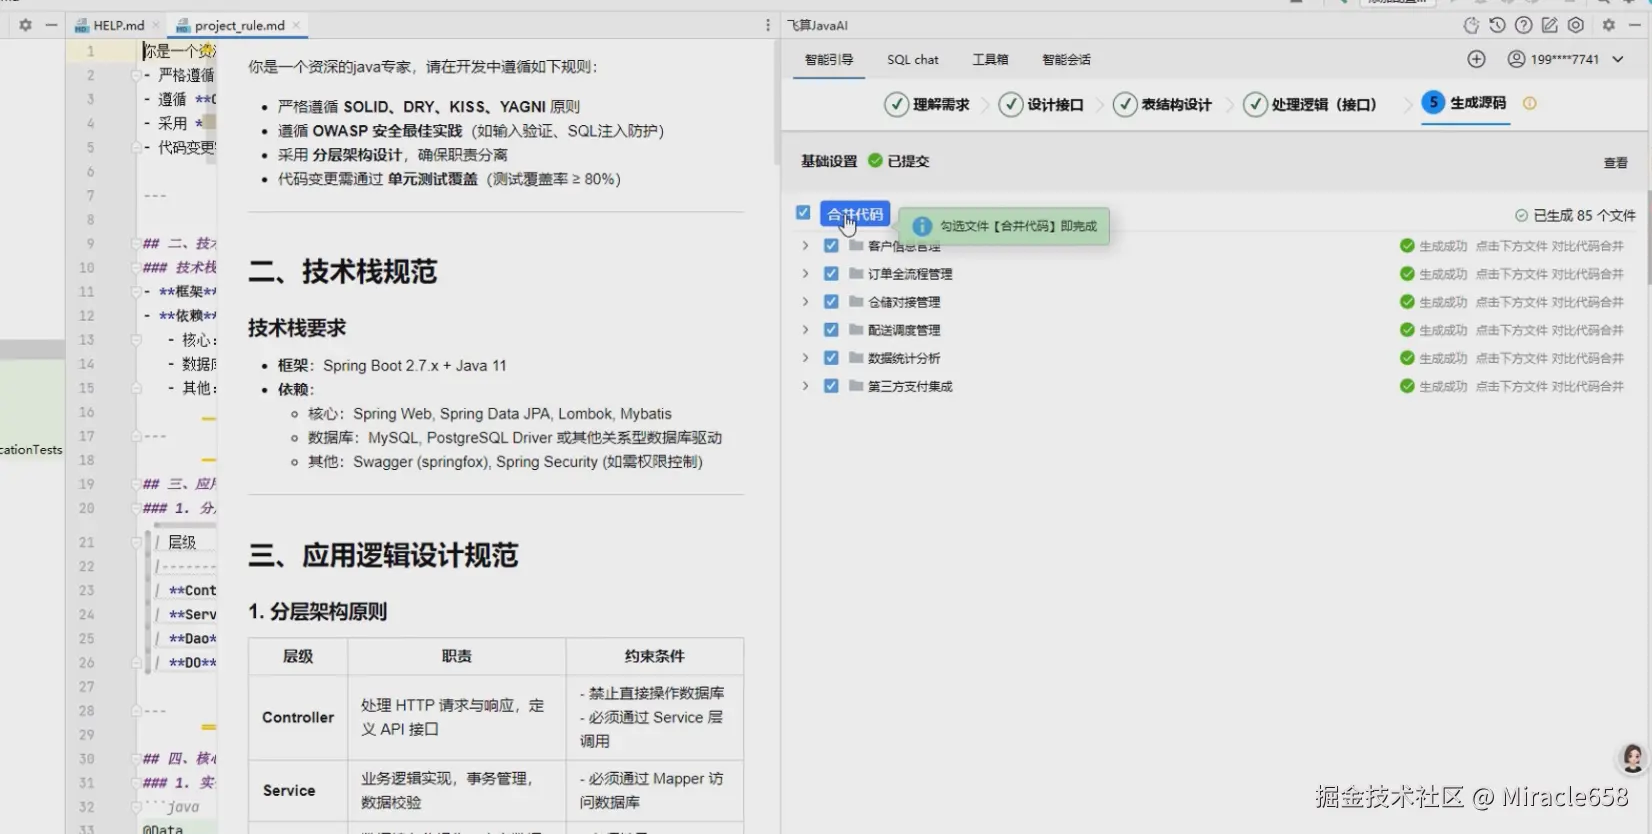Click the folder icon of 第三方支付集成
The image size is (1652, 834).
pyautogui.click(x=856, y=385)
